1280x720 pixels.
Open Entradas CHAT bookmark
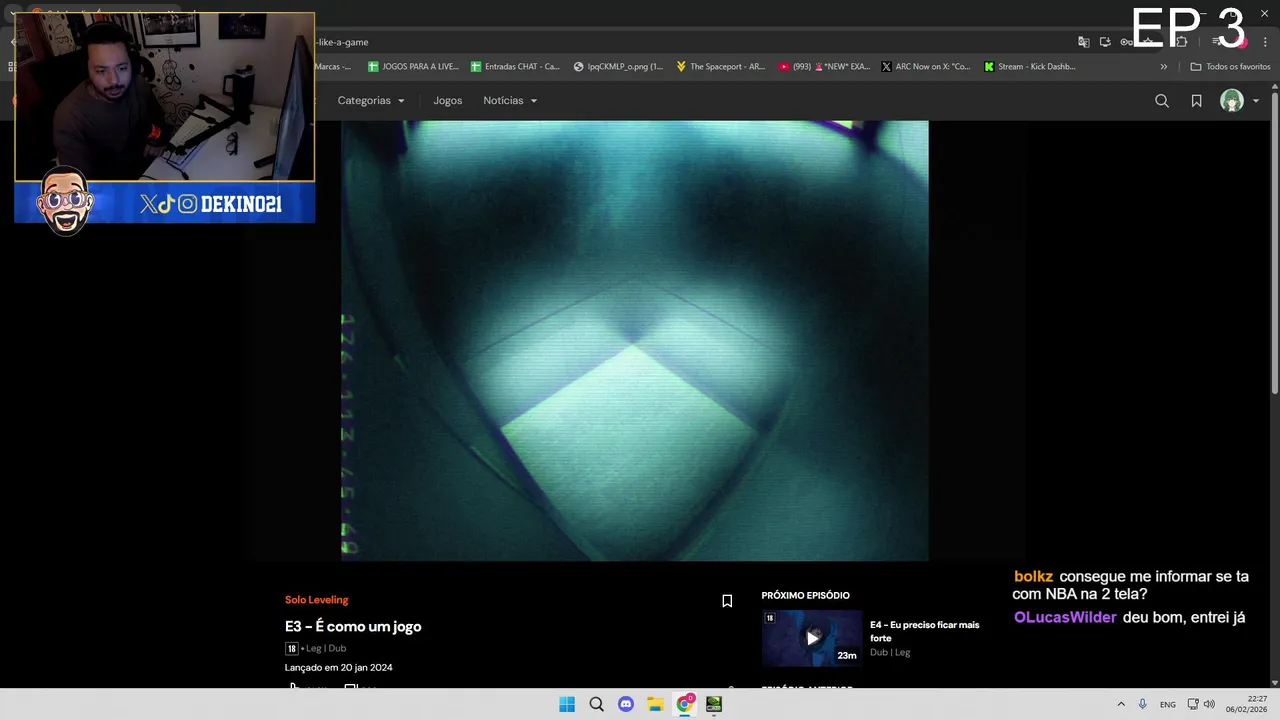(516, 67)
